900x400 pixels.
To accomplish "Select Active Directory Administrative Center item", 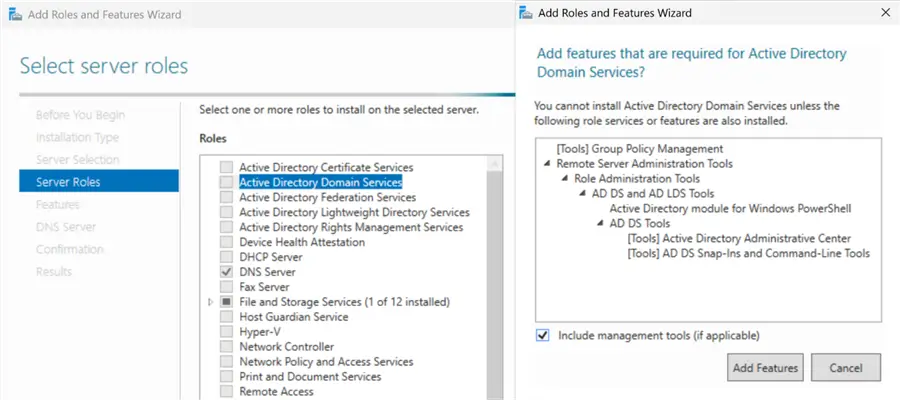I will 739,238.
